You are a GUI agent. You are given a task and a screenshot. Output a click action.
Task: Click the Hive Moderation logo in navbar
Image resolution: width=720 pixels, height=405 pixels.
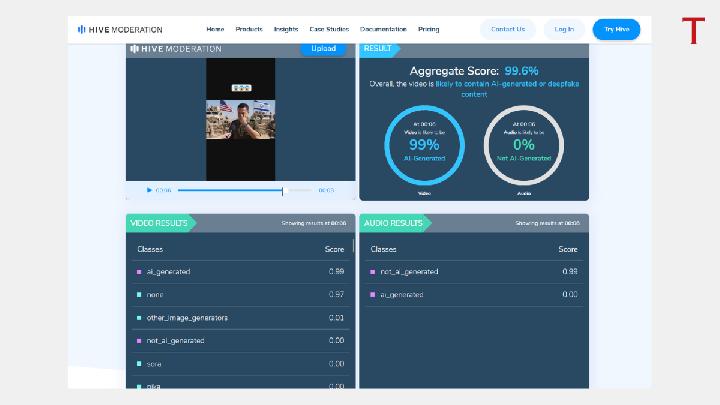pyautogui.click(x=120, y=30)
